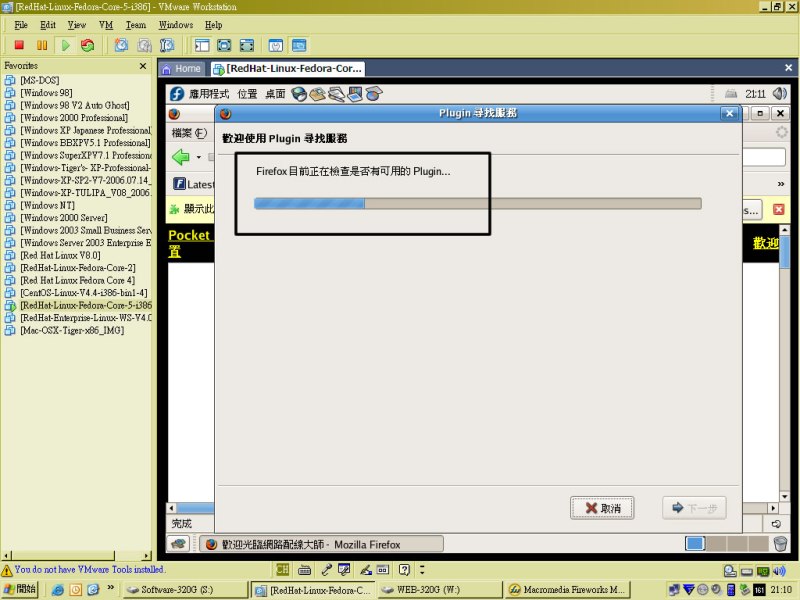800x600 pixels.
Task: Click the Pocket link in Firefox page
Action: pos(189,236)
